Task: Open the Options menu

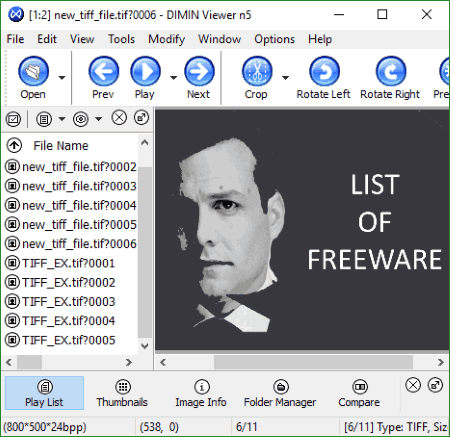Action: [x=275, y=39]
